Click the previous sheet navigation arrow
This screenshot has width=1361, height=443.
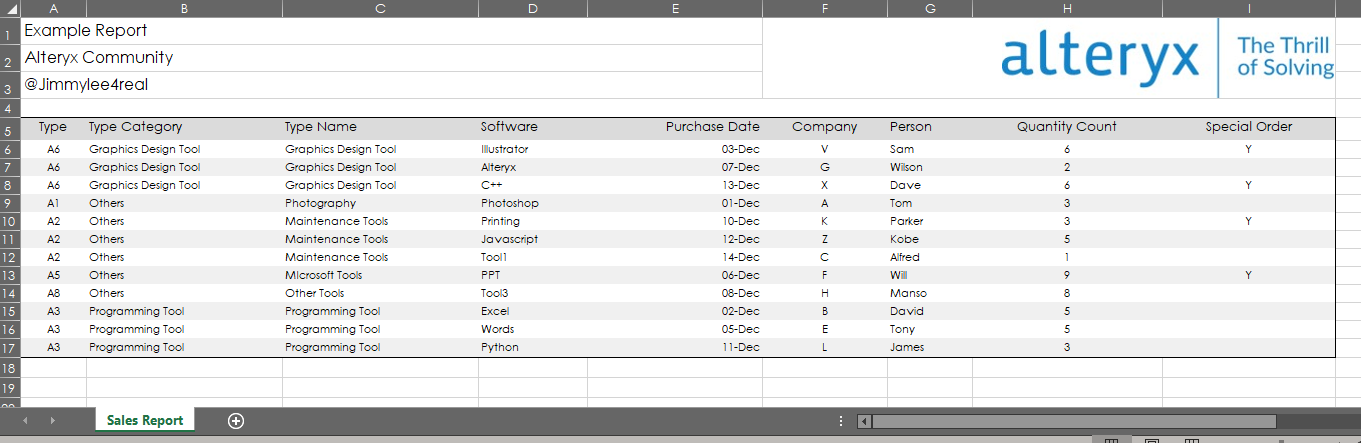click(x=26, y=421)
